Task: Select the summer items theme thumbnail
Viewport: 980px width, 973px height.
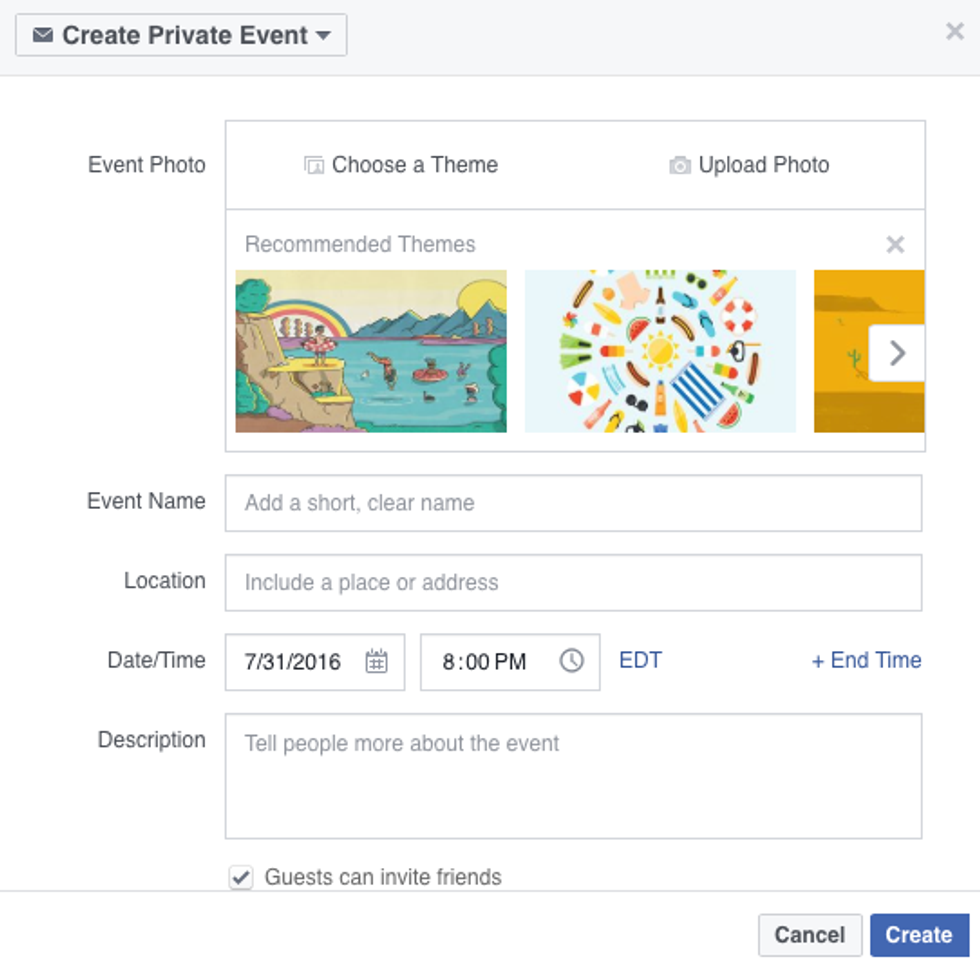Action: click(660, 351)
